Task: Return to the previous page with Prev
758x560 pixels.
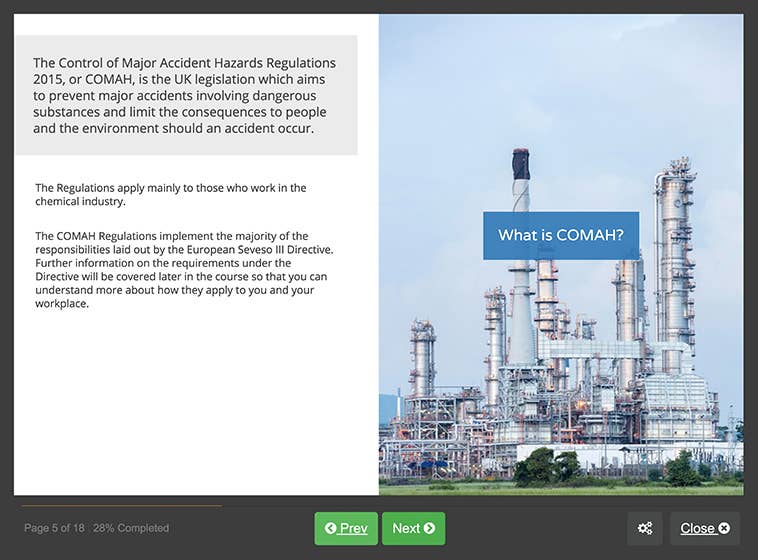Action: (346, 528)
